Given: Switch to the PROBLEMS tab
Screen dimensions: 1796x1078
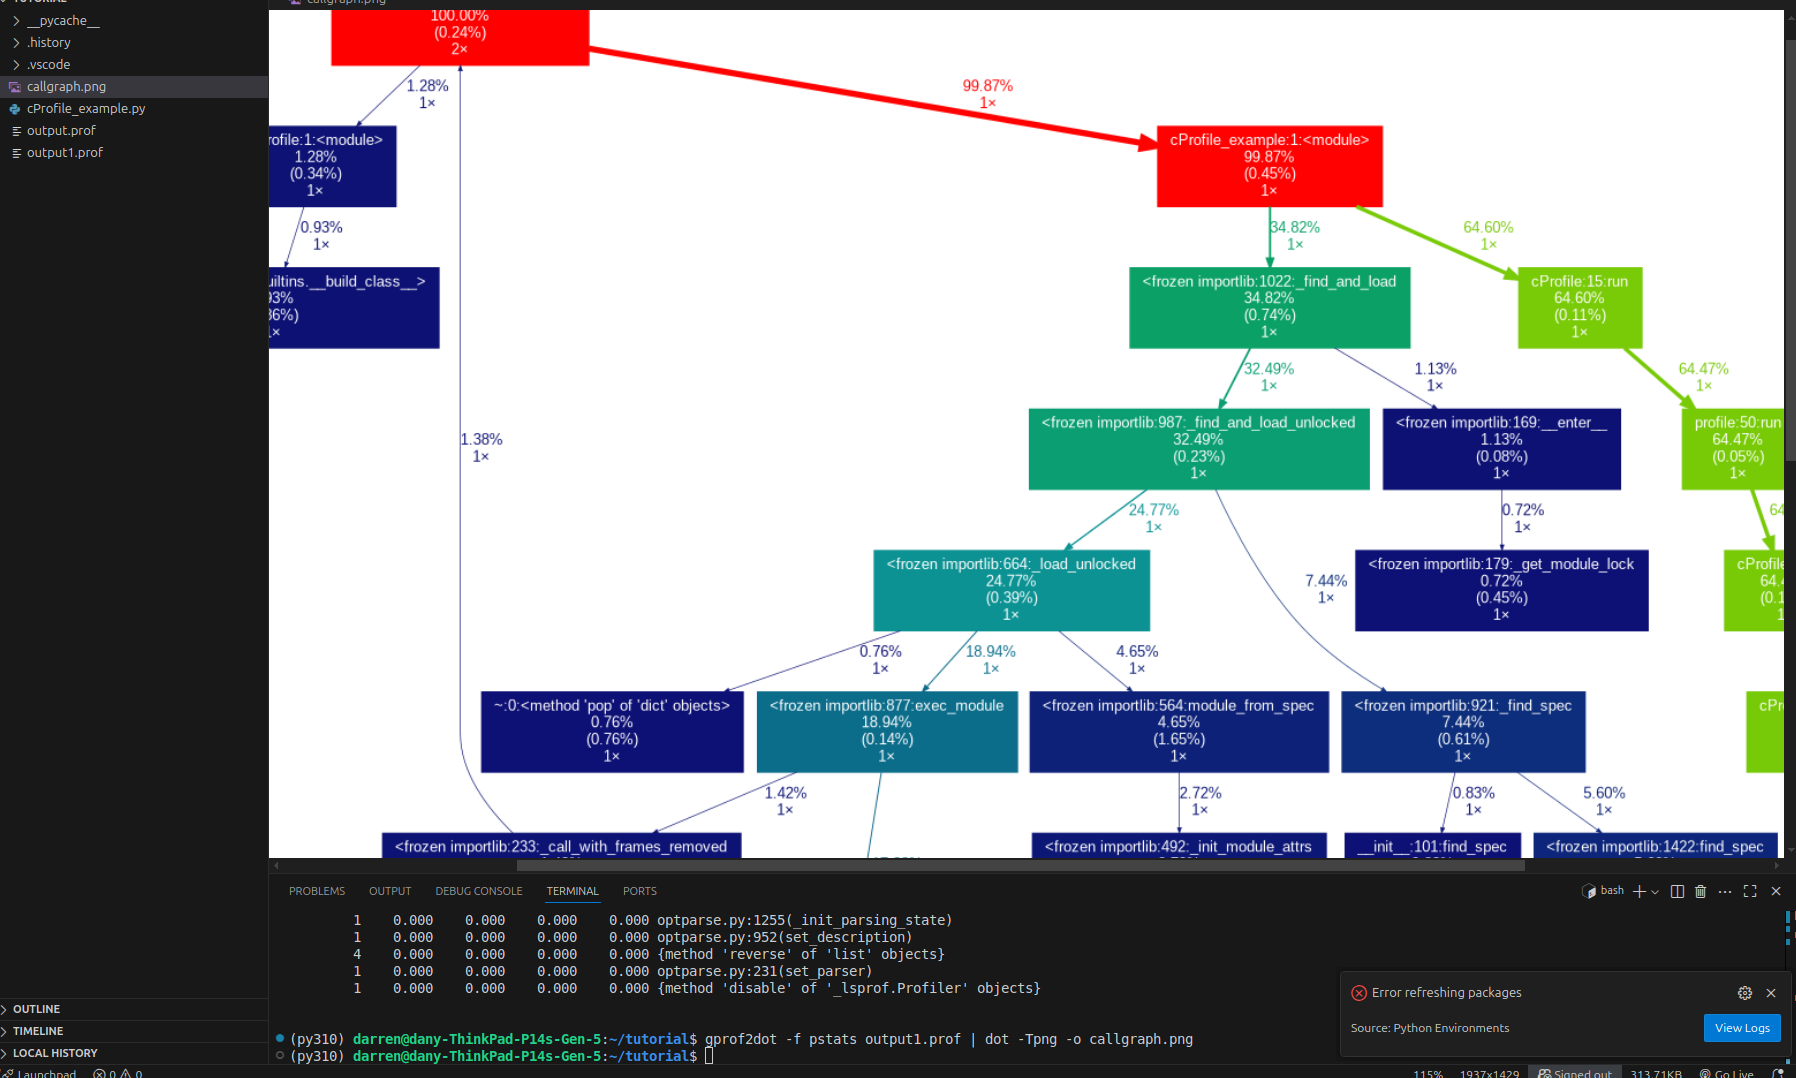Looking at the screenshot, I should coord(317,891).
